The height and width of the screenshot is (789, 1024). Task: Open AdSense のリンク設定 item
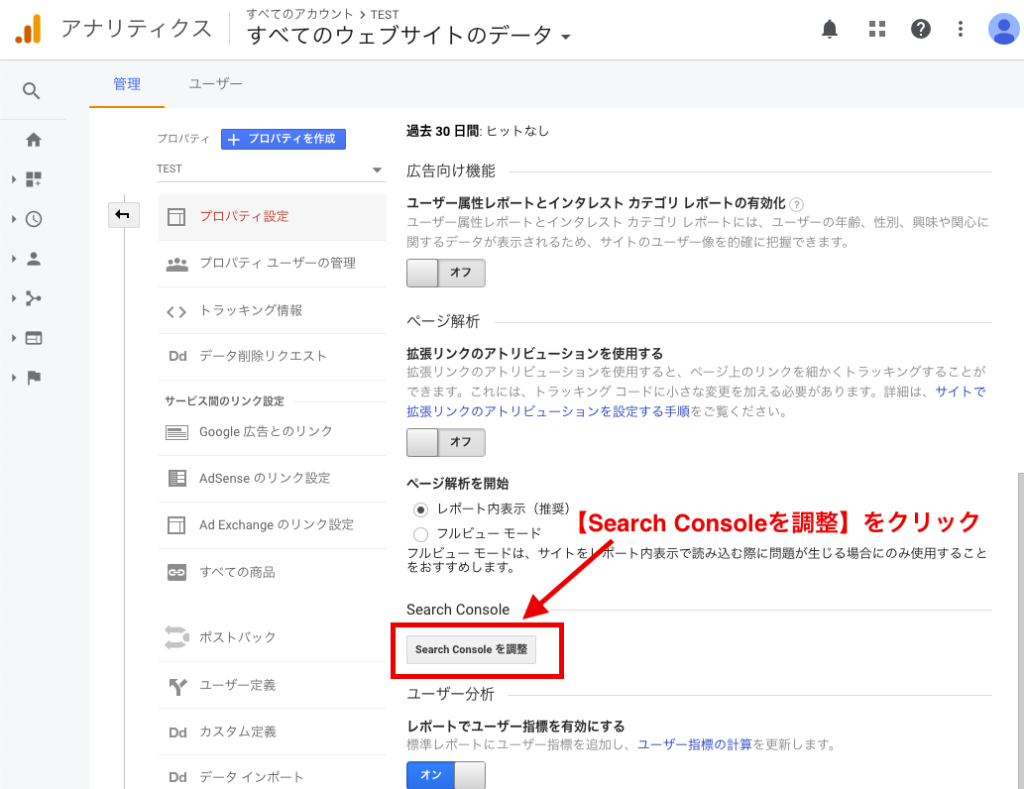point(272,479)
